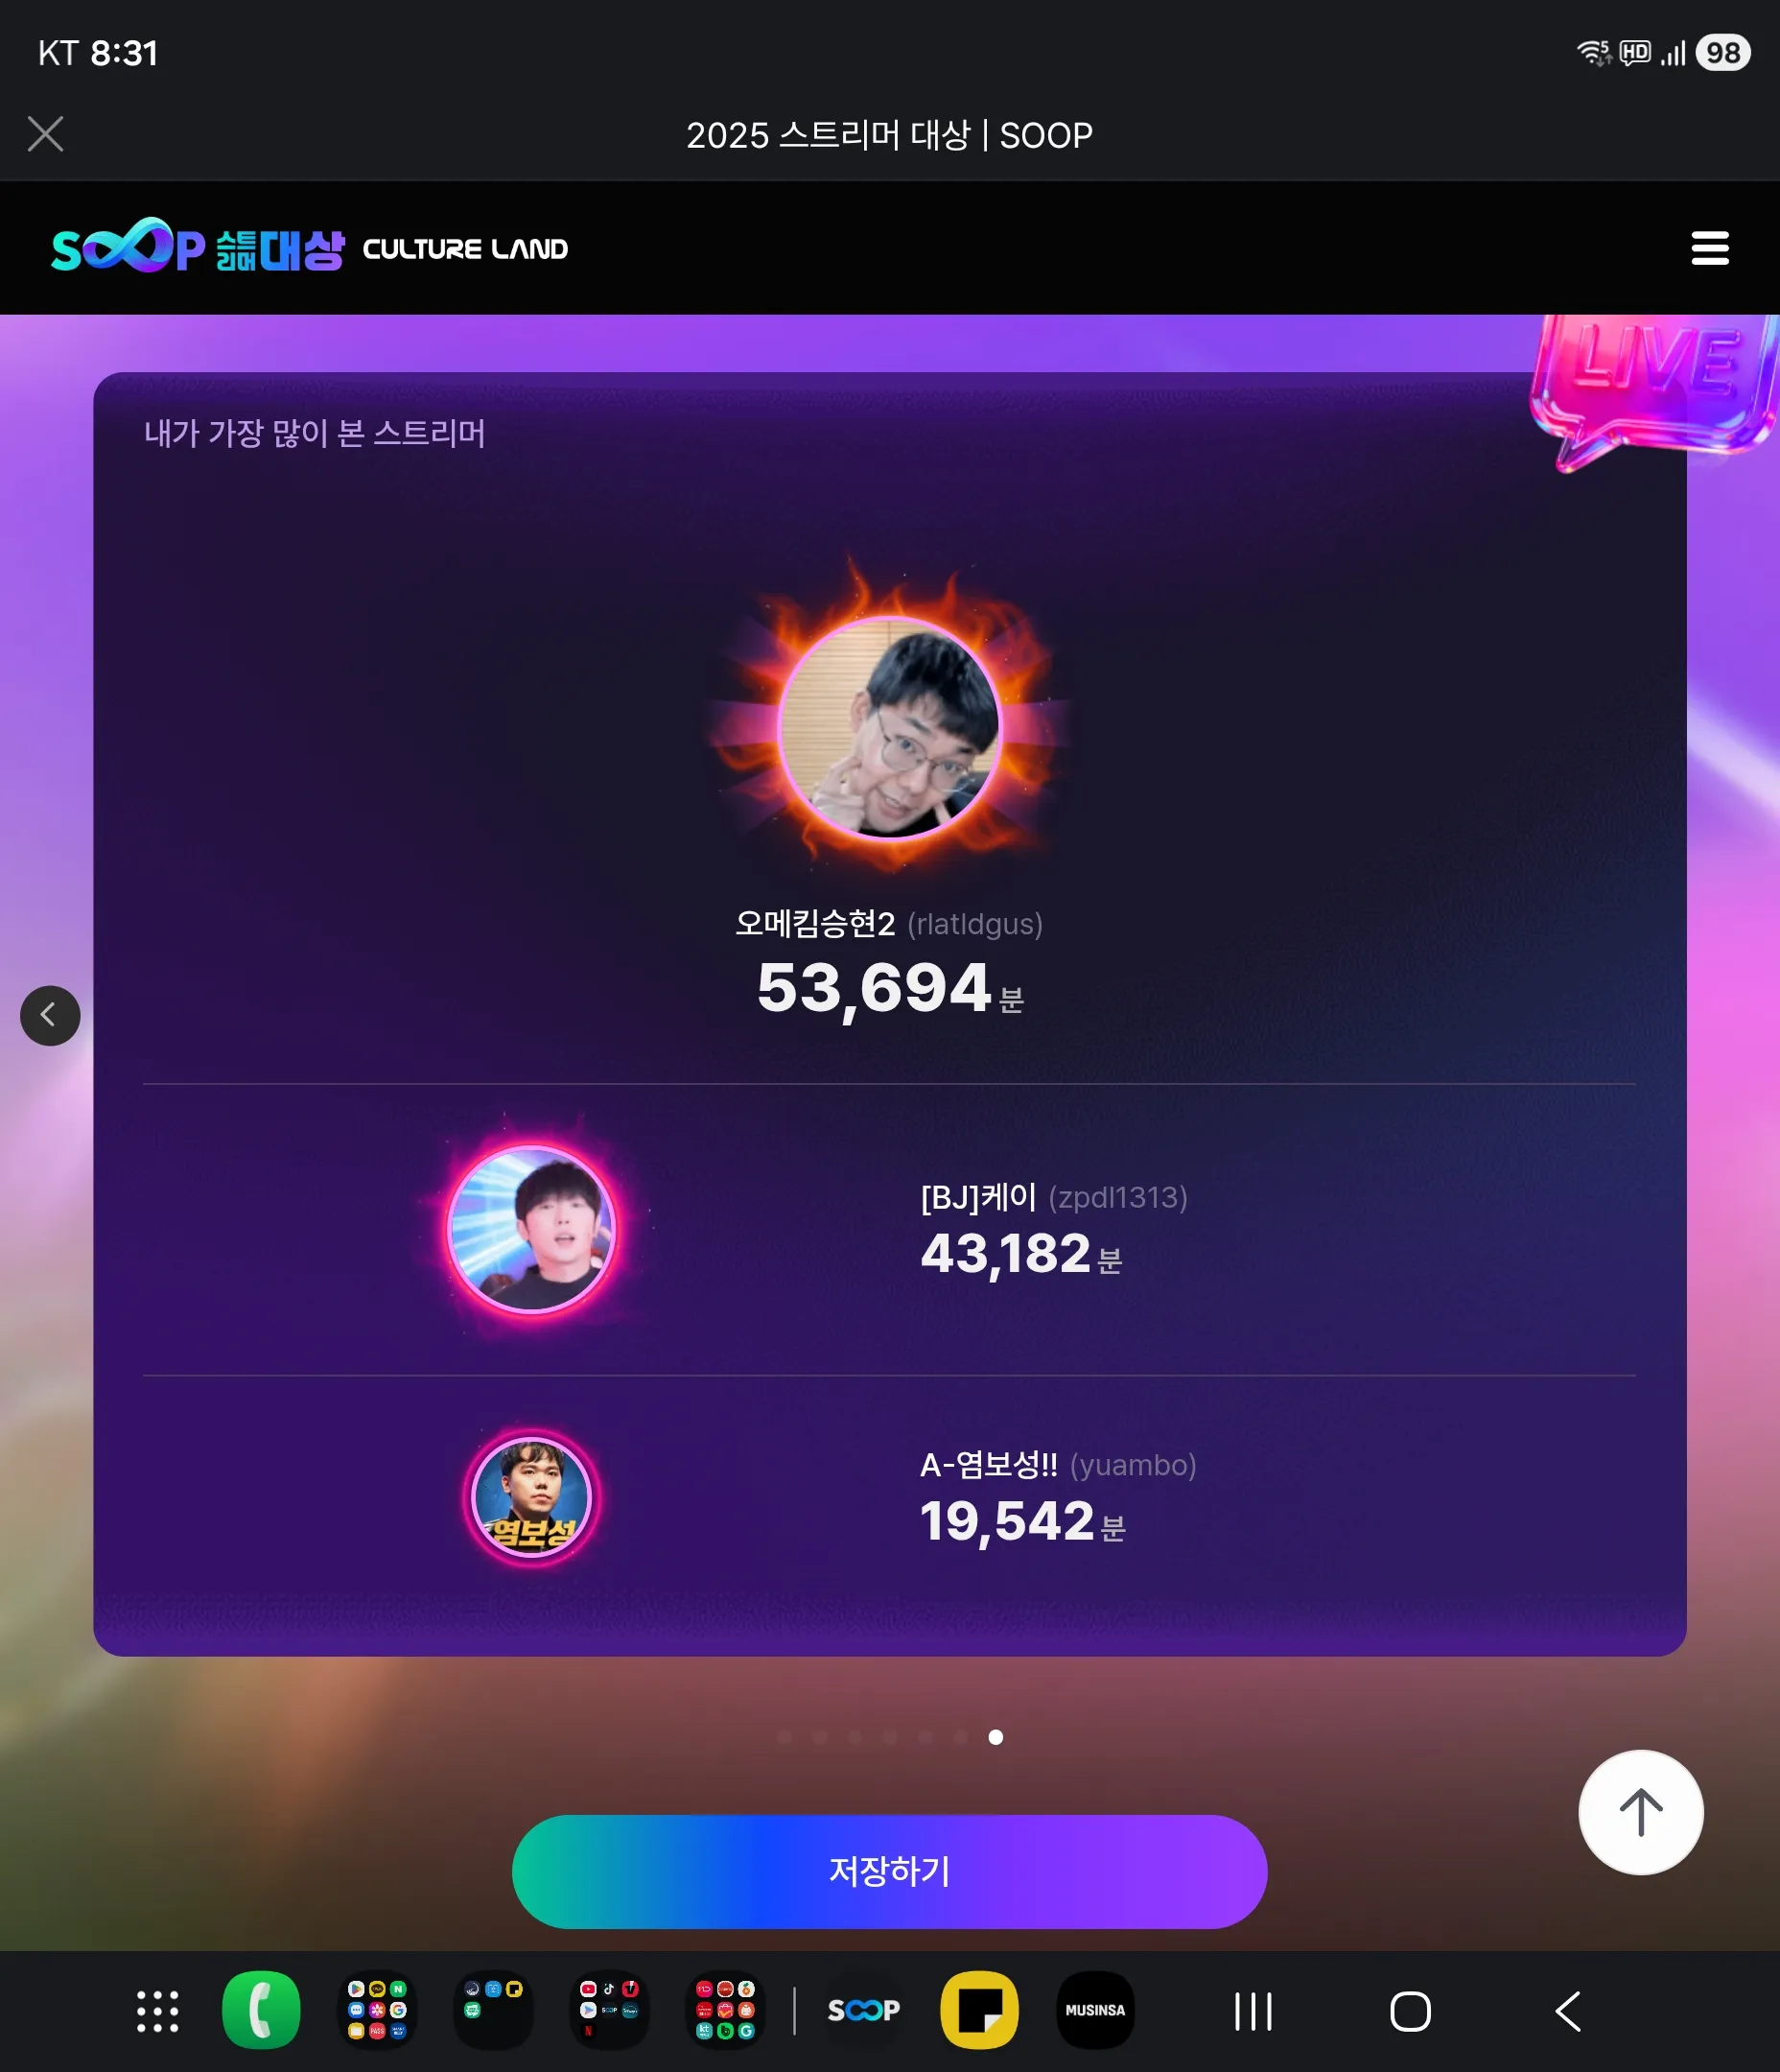Launch the green Phone app

[261, 2010]
